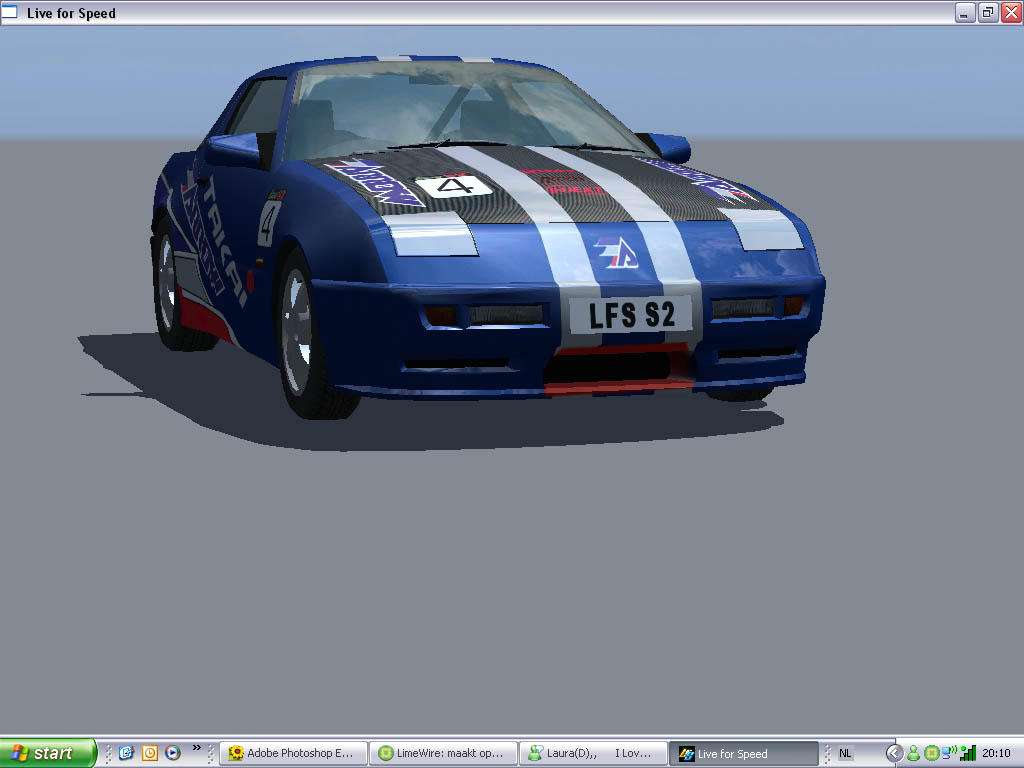Open the LimeWire tray icon
Image resolution: width=1024 pixels, height=768 pixels.
pos(931,753)
